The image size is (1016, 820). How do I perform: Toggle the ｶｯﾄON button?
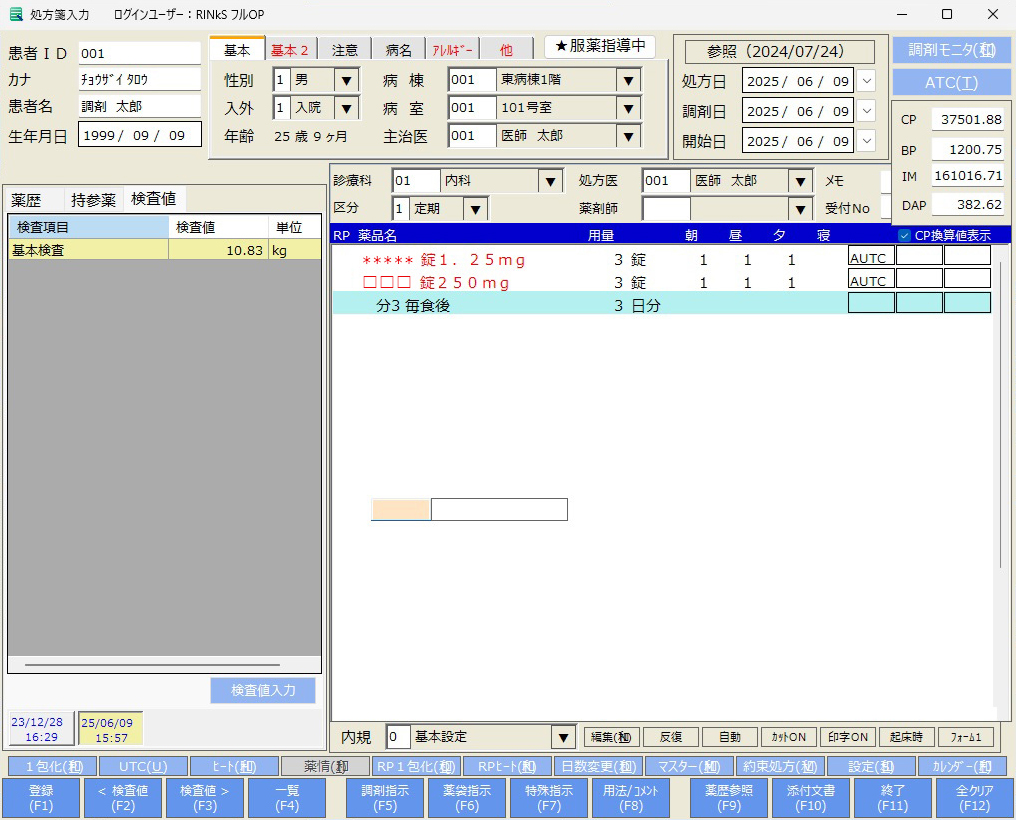pyautogui.click(x=789, y=737)
